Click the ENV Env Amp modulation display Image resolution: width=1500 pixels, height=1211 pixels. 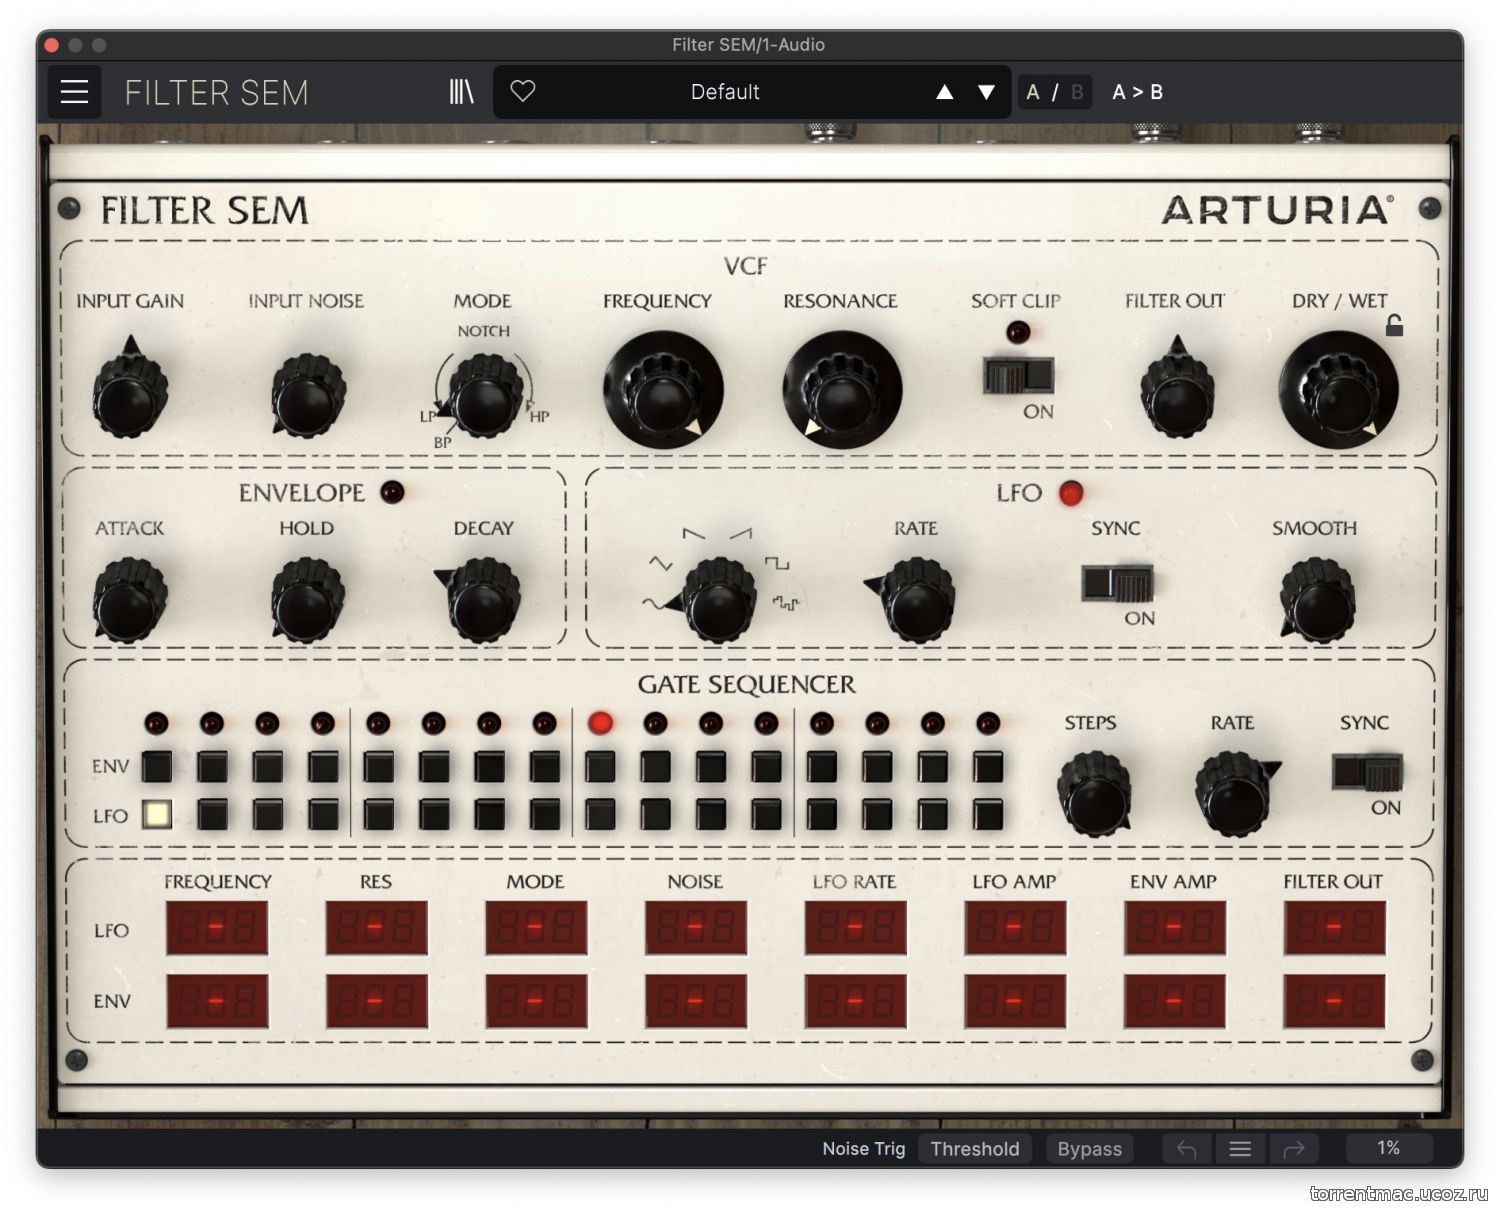click(1175, 1001)
